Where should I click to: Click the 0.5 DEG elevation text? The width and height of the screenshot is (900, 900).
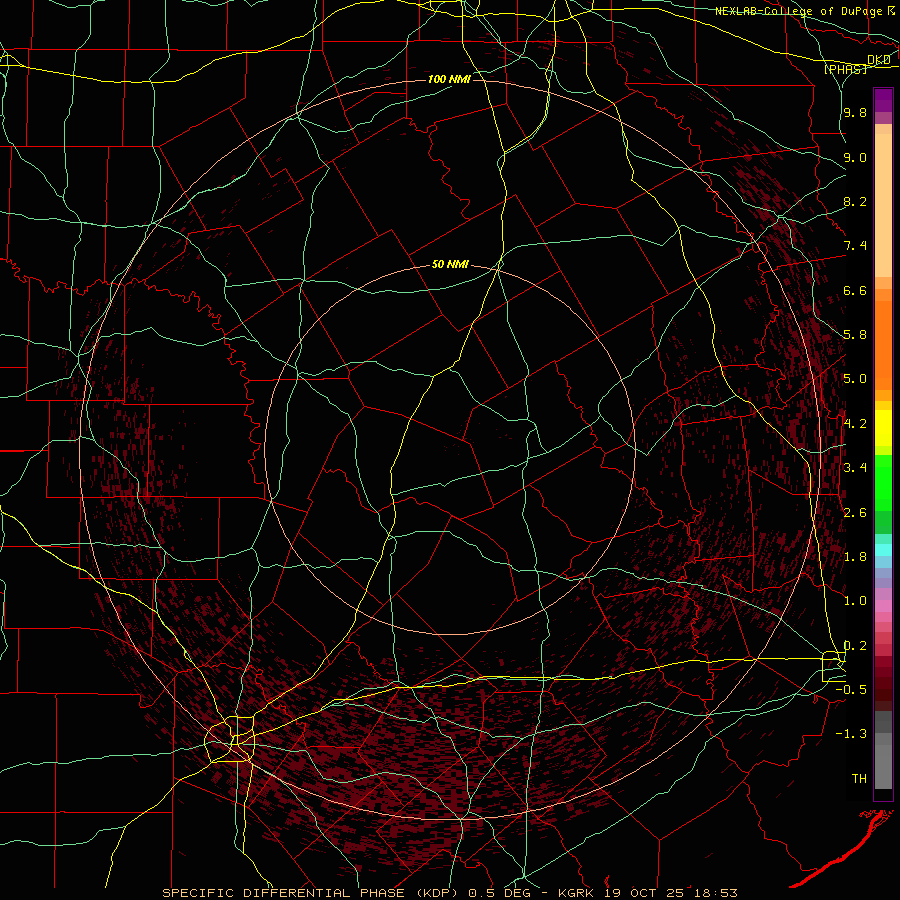click(498, 893)
